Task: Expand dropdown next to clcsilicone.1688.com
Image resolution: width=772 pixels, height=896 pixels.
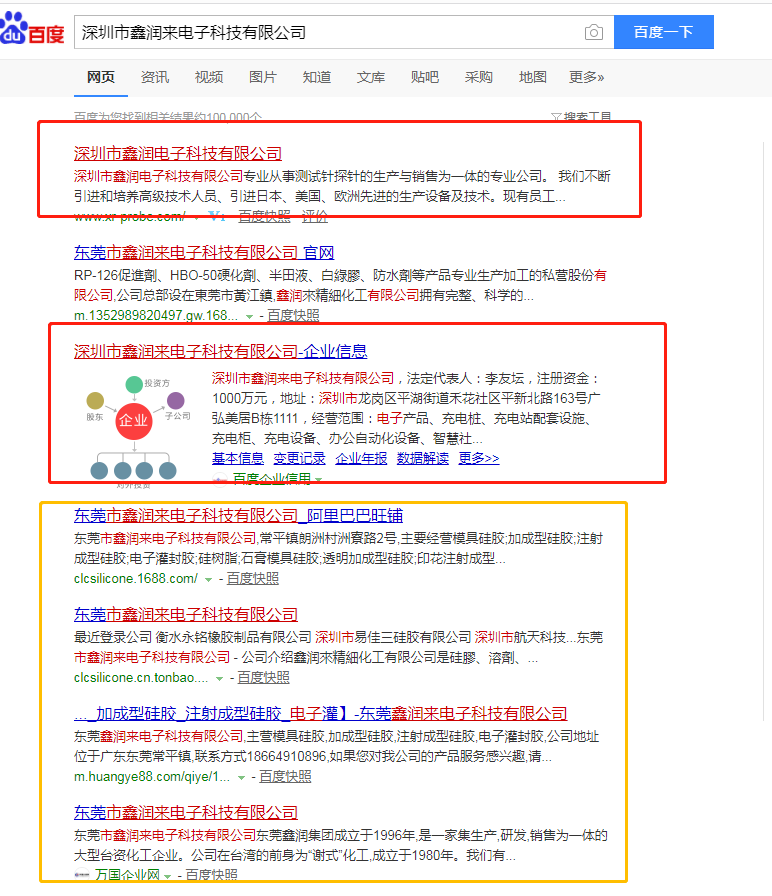Action: coord(209,579)
